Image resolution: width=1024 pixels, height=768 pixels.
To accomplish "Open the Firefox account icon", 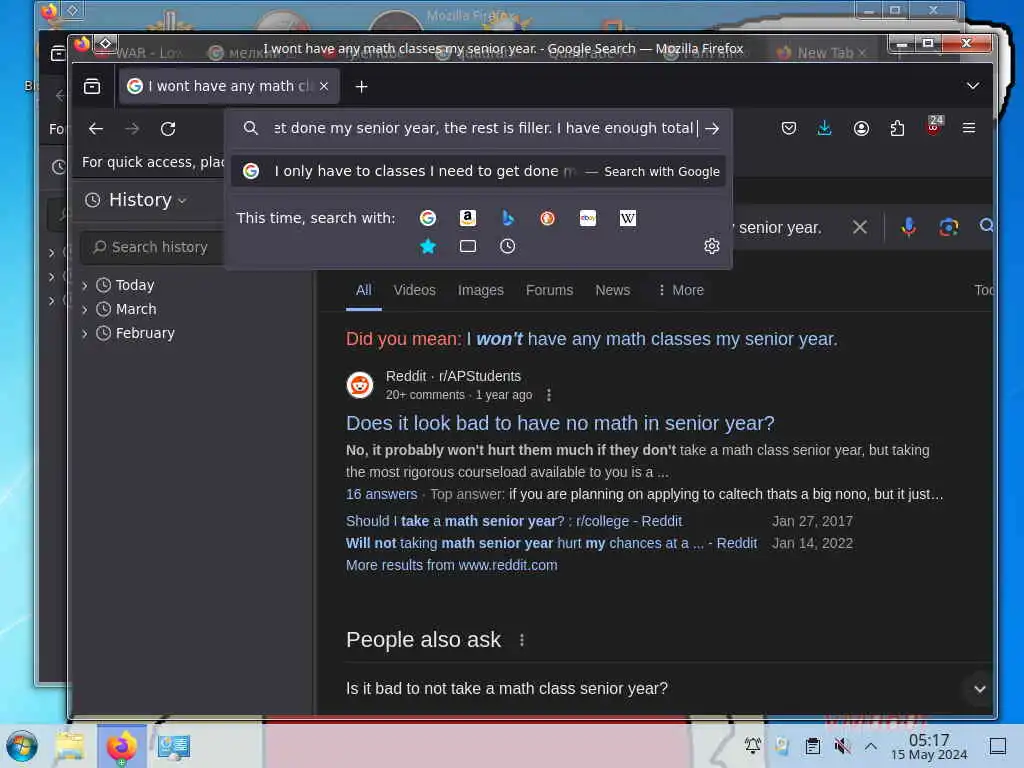I will tap(861, 128).
